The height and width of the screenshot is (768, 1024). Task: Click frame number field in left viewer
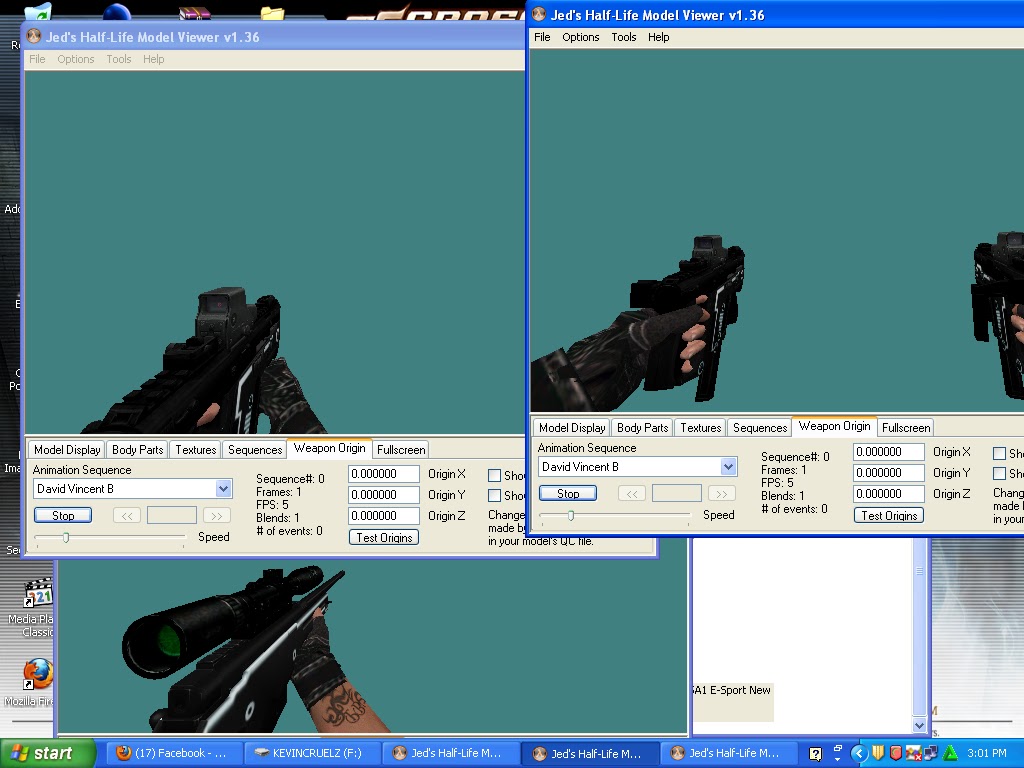(x=172, y=516)
